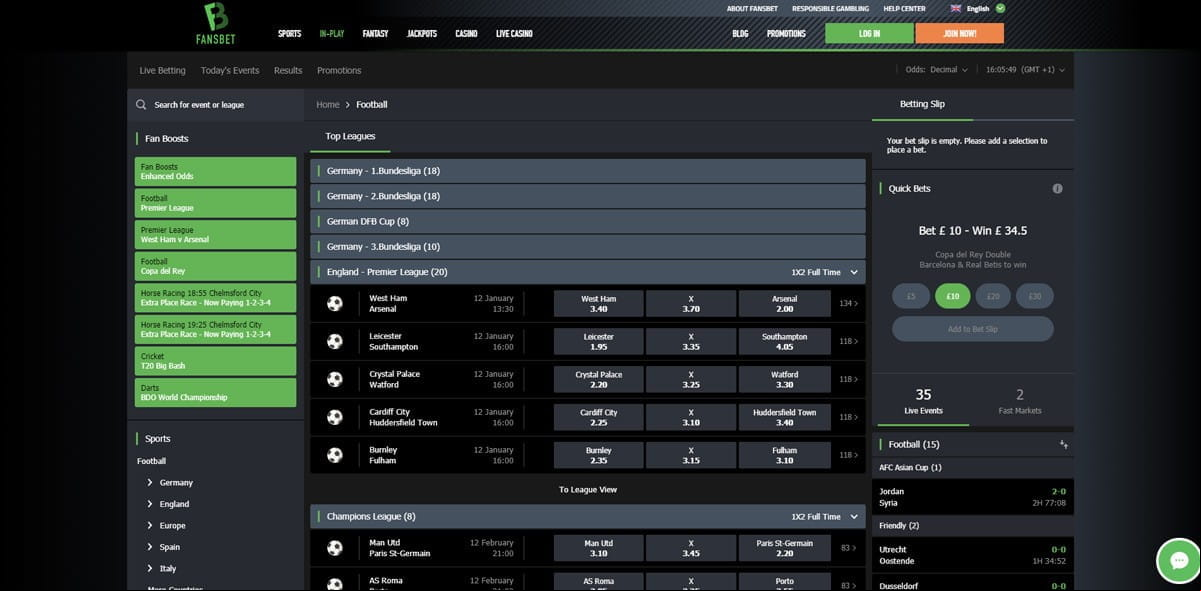This screenshot has height=591, width=1201.
Task: Open Darts BDO World Championship tile
Action: point(216,392)
